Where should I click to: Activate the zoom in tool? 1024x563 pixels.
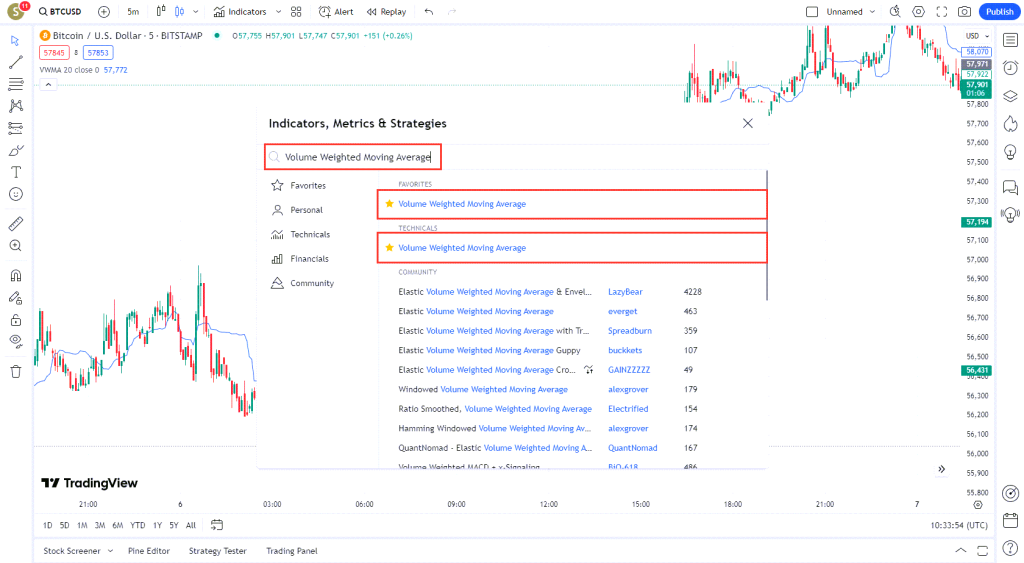[x=16, y=246]
